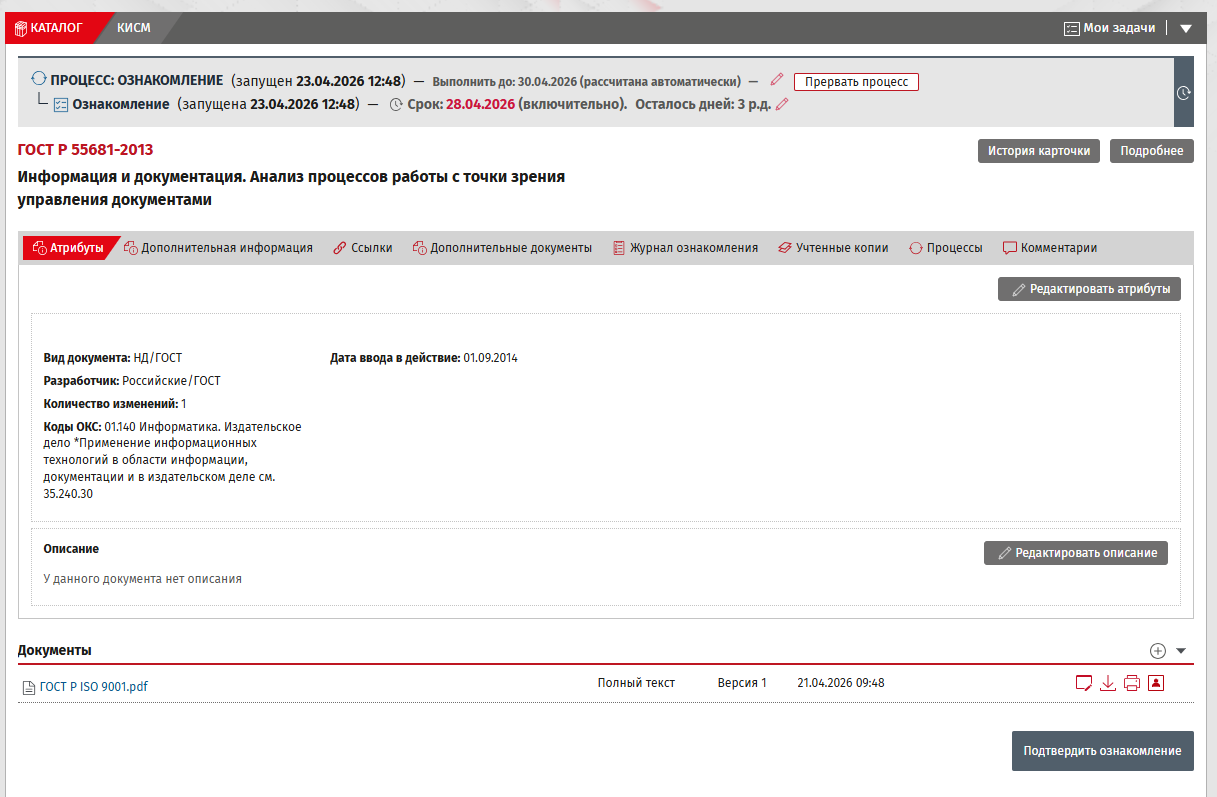The width and height of the screenshot is (1217, 797).
Task: Edit the process deadline with the pencil icon
Action: tap(777, 80)
